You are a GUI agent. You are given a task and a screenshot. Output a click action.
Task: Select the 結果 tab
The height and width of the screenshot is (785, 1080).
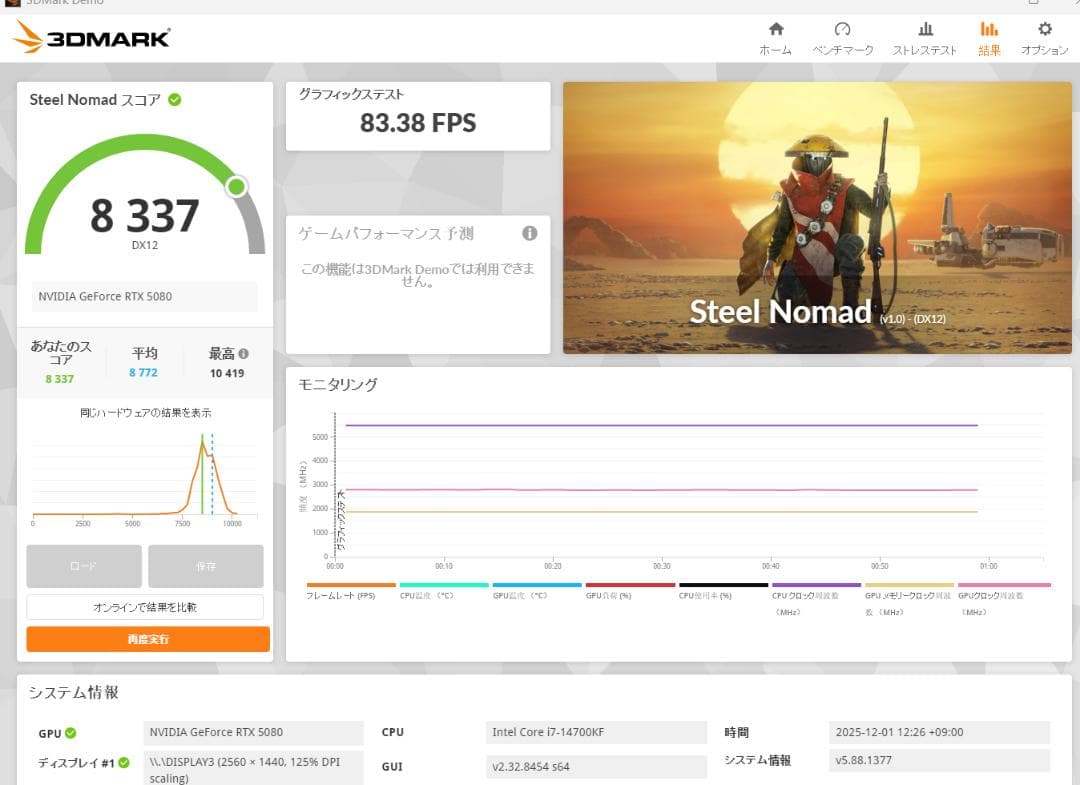click(988, 32)
